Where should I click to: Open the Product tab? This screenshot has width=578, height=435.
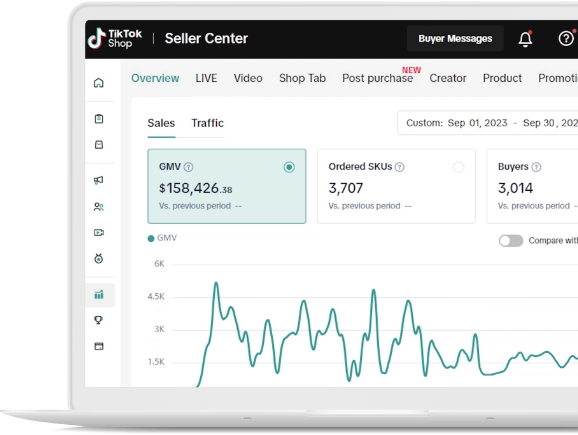click(502, 78)
